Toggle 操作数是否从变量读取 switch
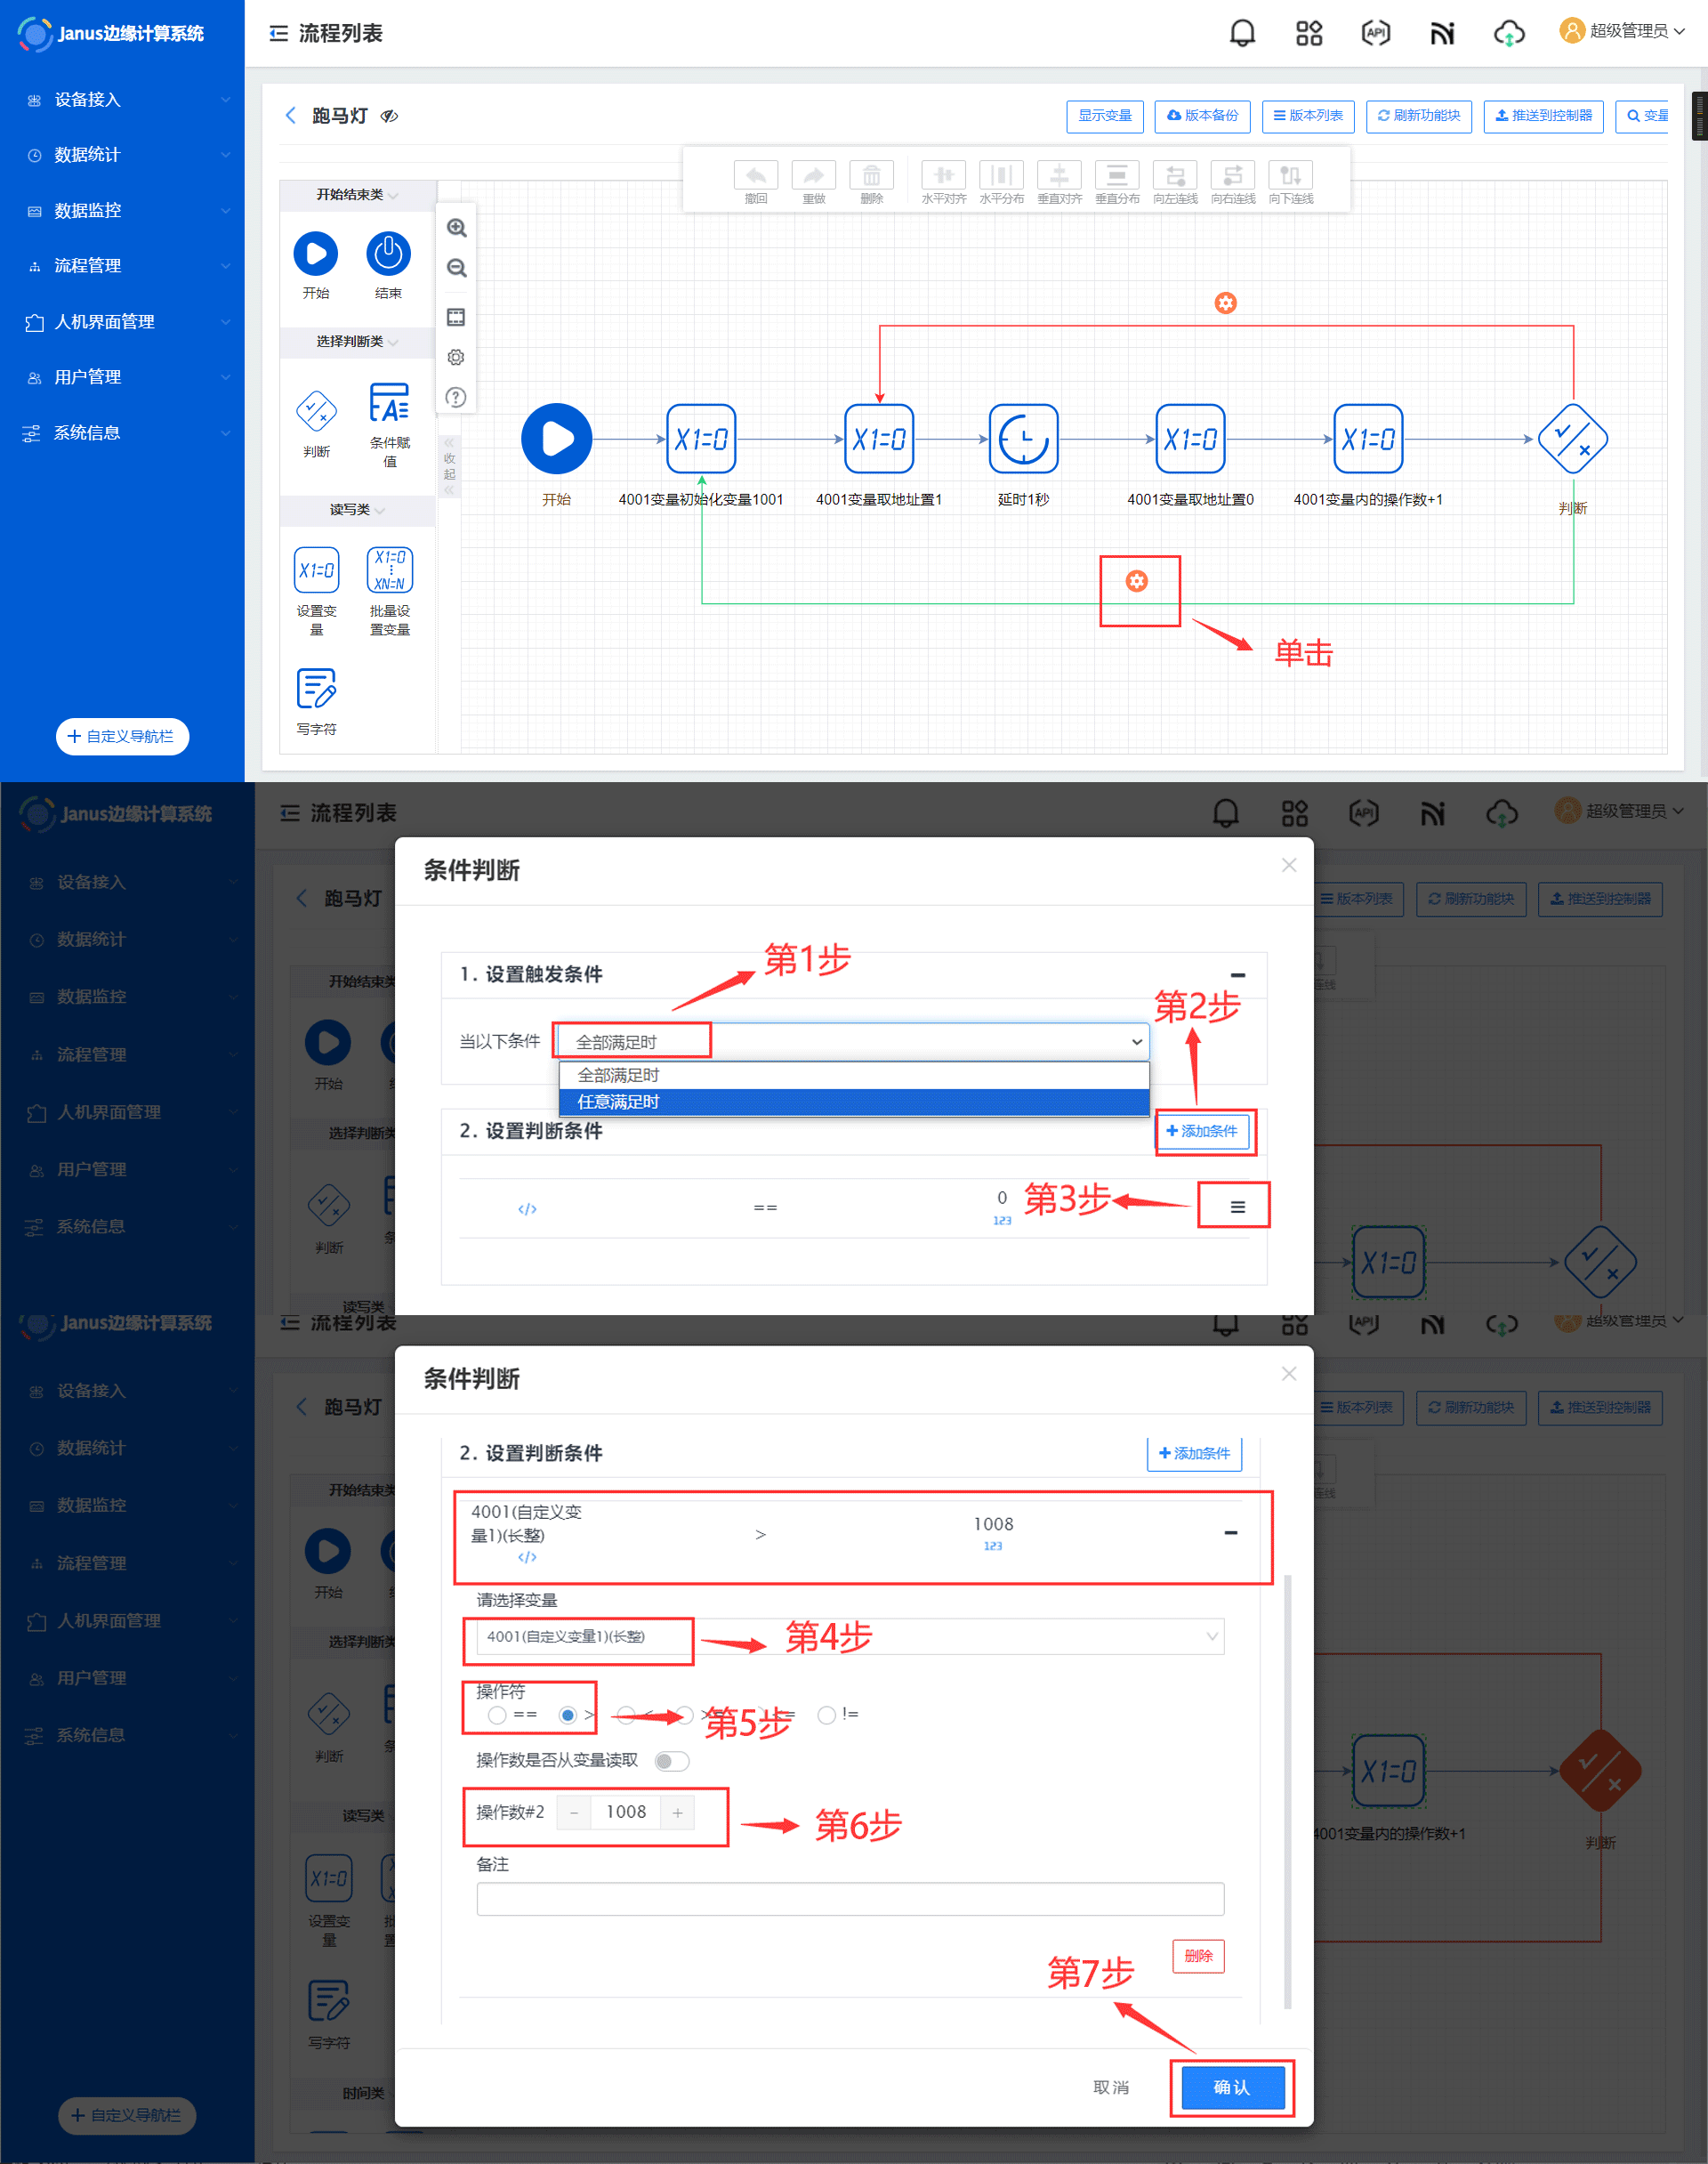1708x2164 pixels. [671, 1761]
